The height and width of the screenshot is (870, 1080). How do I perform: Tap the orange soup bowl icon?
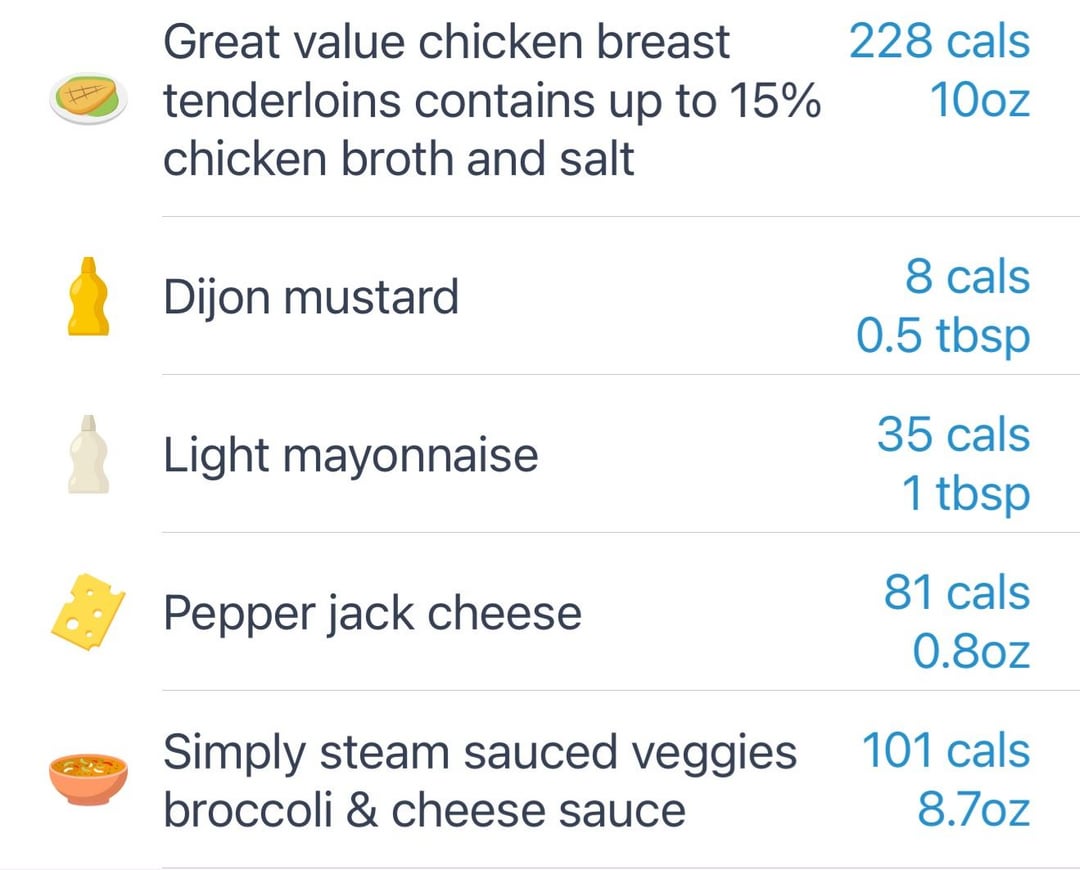point(88,779)
